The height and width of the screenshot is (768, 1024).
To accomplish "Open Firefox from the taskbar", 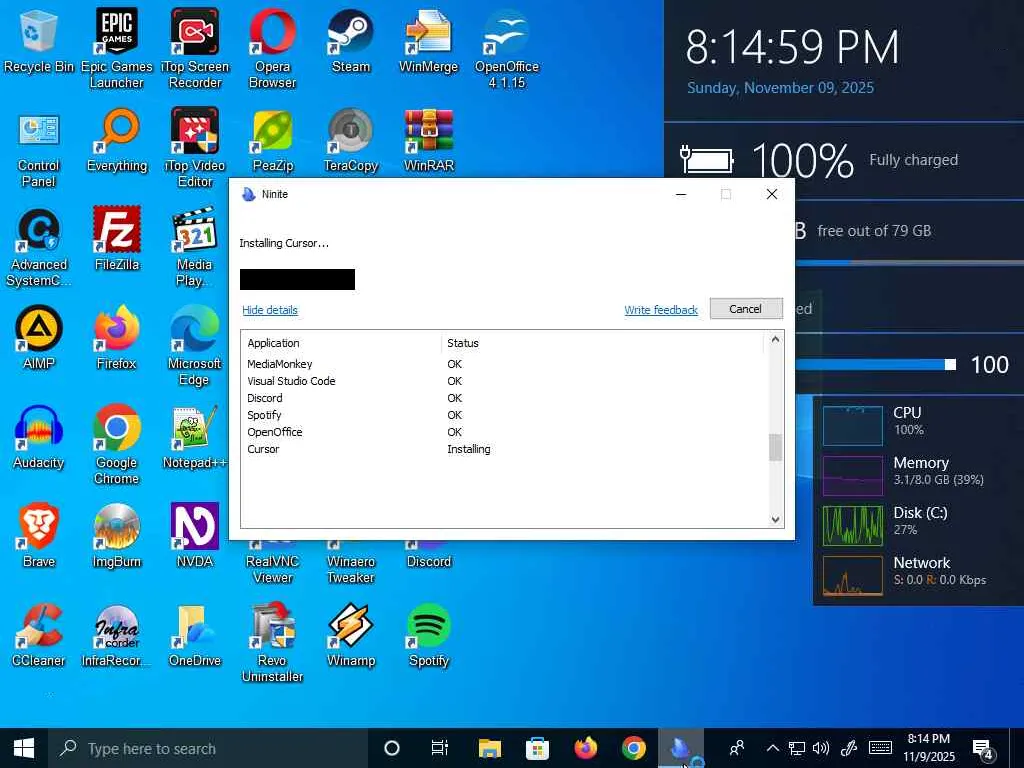I will click(x=586, y=748).
